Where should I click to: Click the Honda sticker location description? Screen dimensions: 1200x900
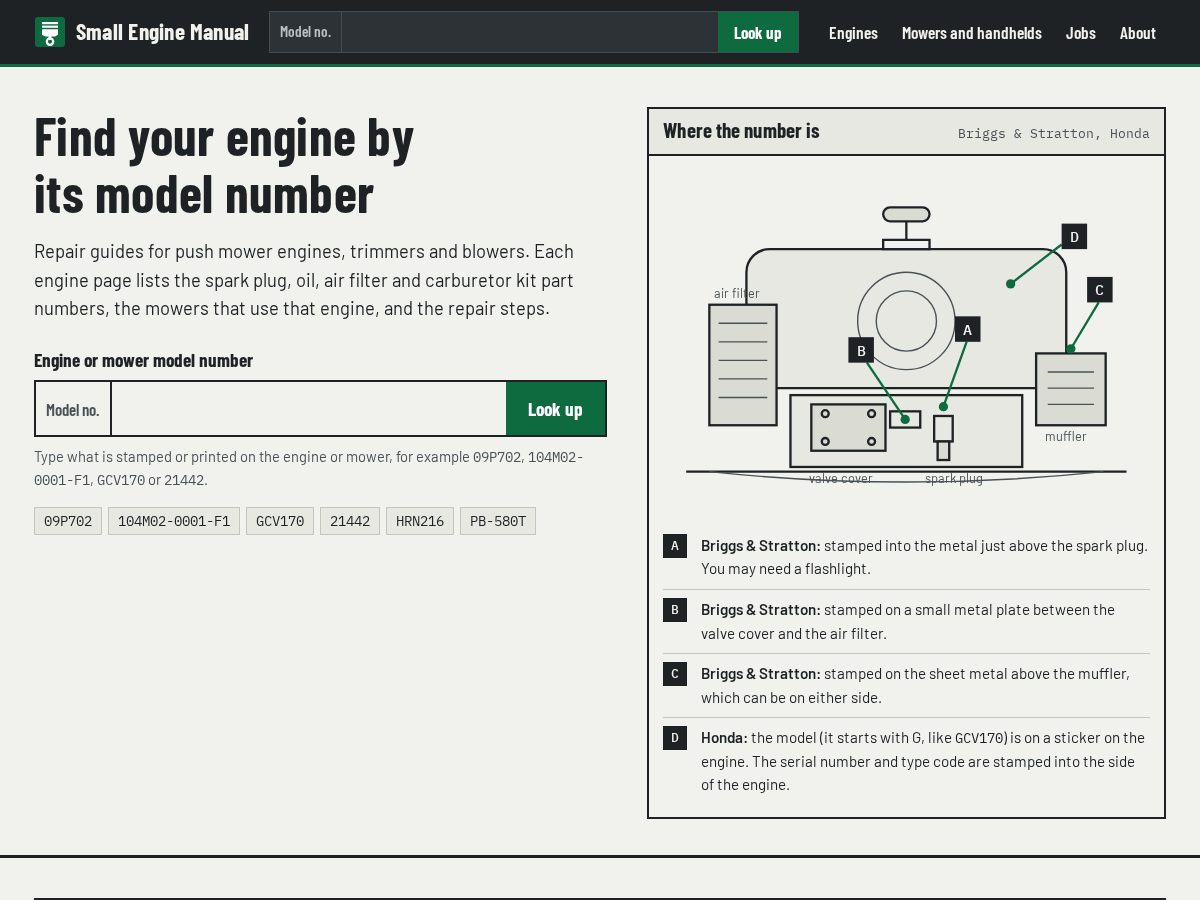[x=923, y=761]
